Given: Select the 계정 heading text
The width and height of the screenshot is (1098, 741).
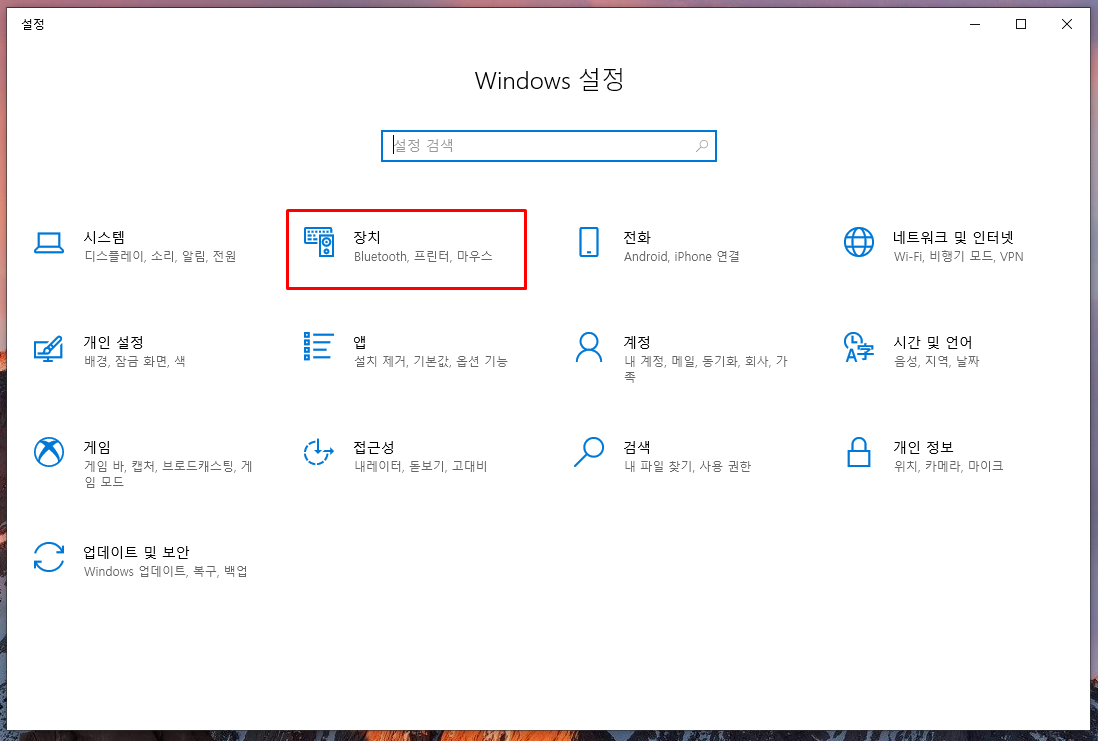Looking at the screenshot, I should [637, 342].
